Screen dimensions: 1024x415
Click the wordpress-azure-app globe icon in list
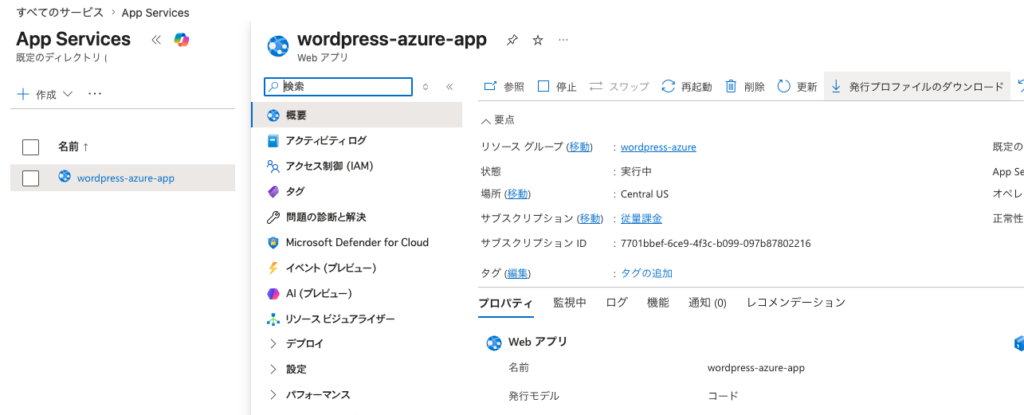coord(64,176)
